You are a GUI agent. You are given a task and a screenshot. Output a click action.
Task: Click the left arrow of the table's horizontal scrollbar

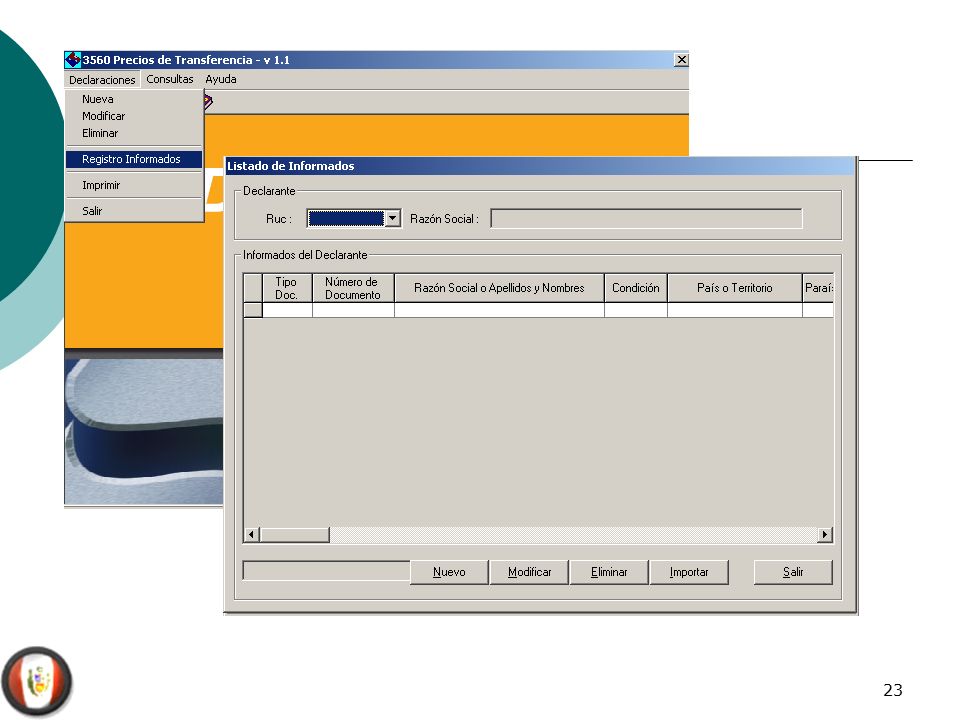[x=251, y=534]
